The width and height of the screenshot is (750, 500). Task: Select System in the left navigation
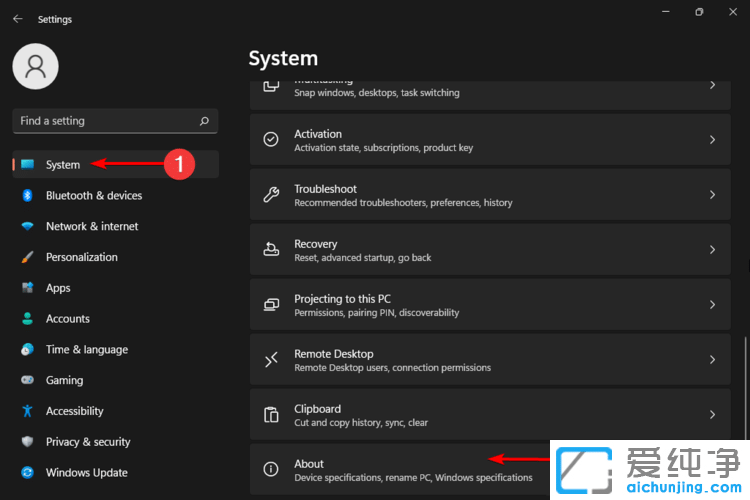(62, 165)
